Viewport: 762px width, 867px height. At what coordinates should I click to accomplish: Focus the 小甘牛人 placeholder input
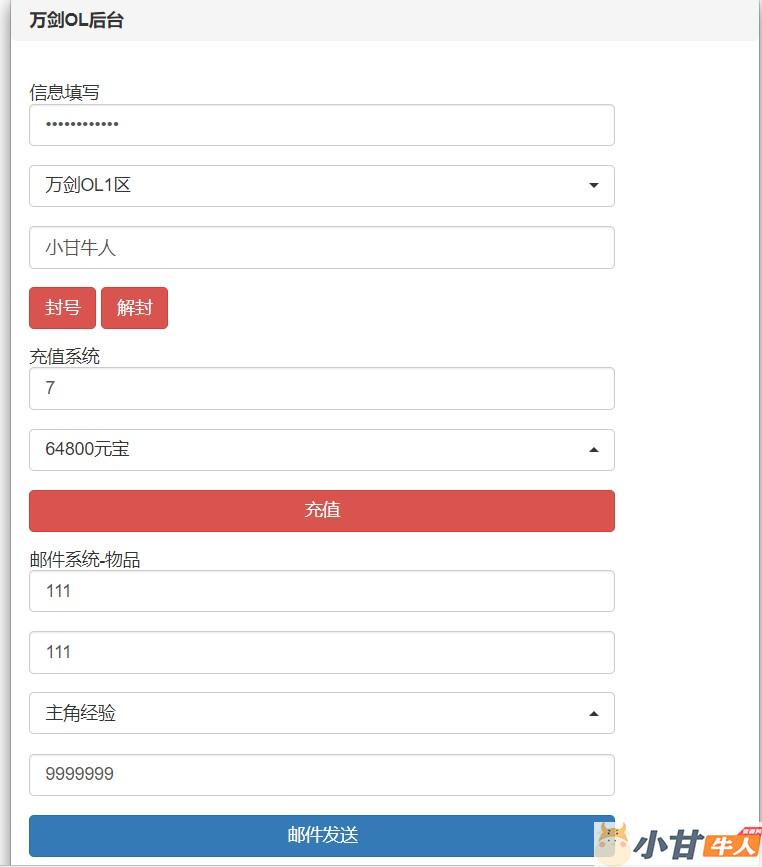pyautogui.click(x=321, y=248)
